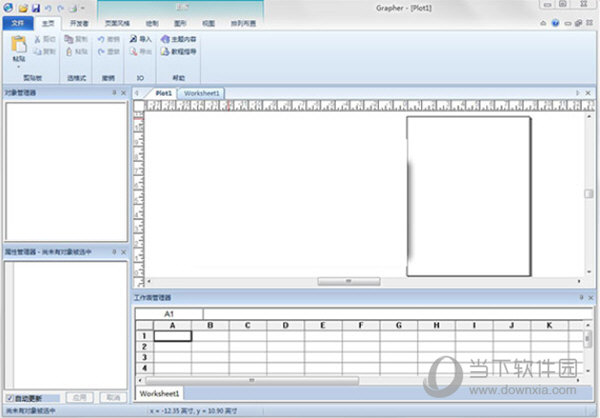Click the Copy icon in the clipboard group
This screenshot has height=418, width=600.
click(37, 51)
